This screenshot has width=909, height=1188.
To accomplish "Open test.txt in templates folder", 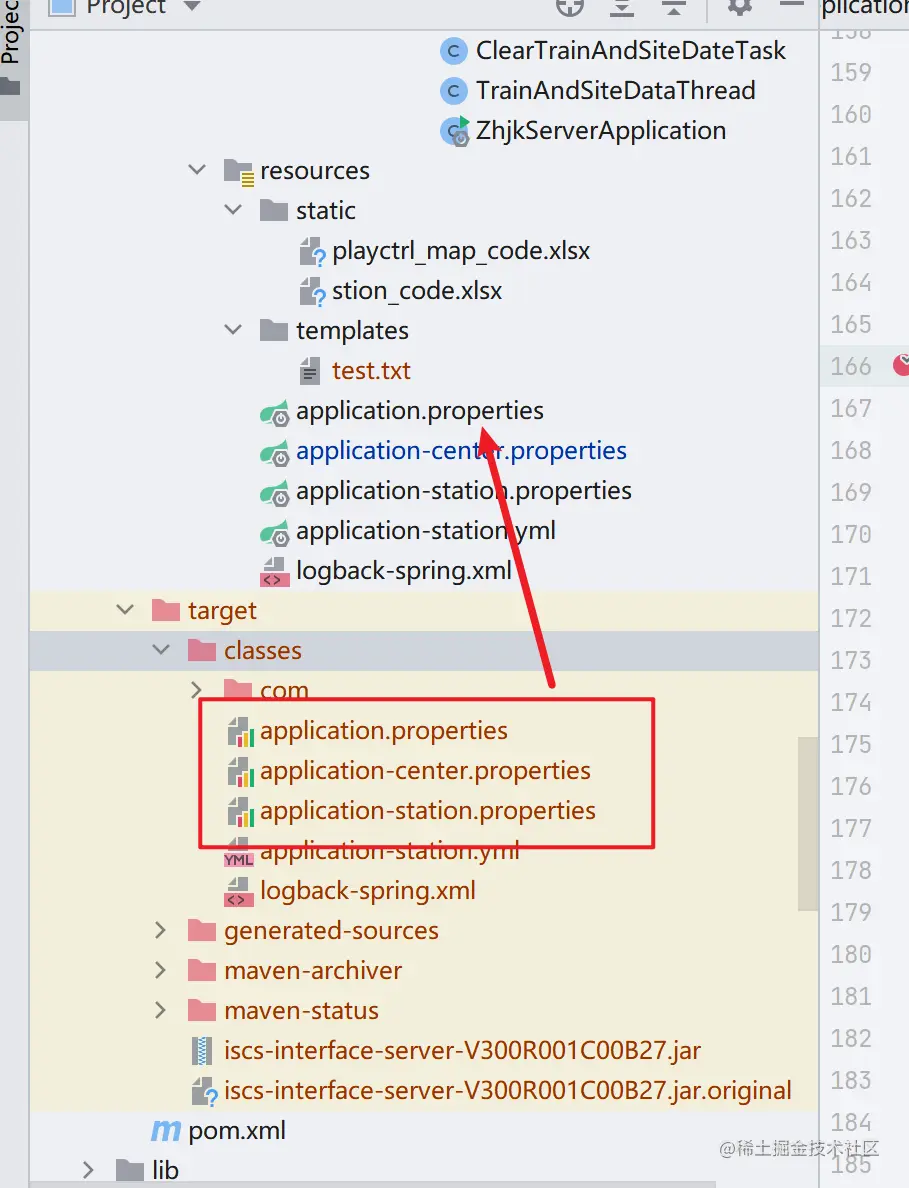I will click(370, 371).
